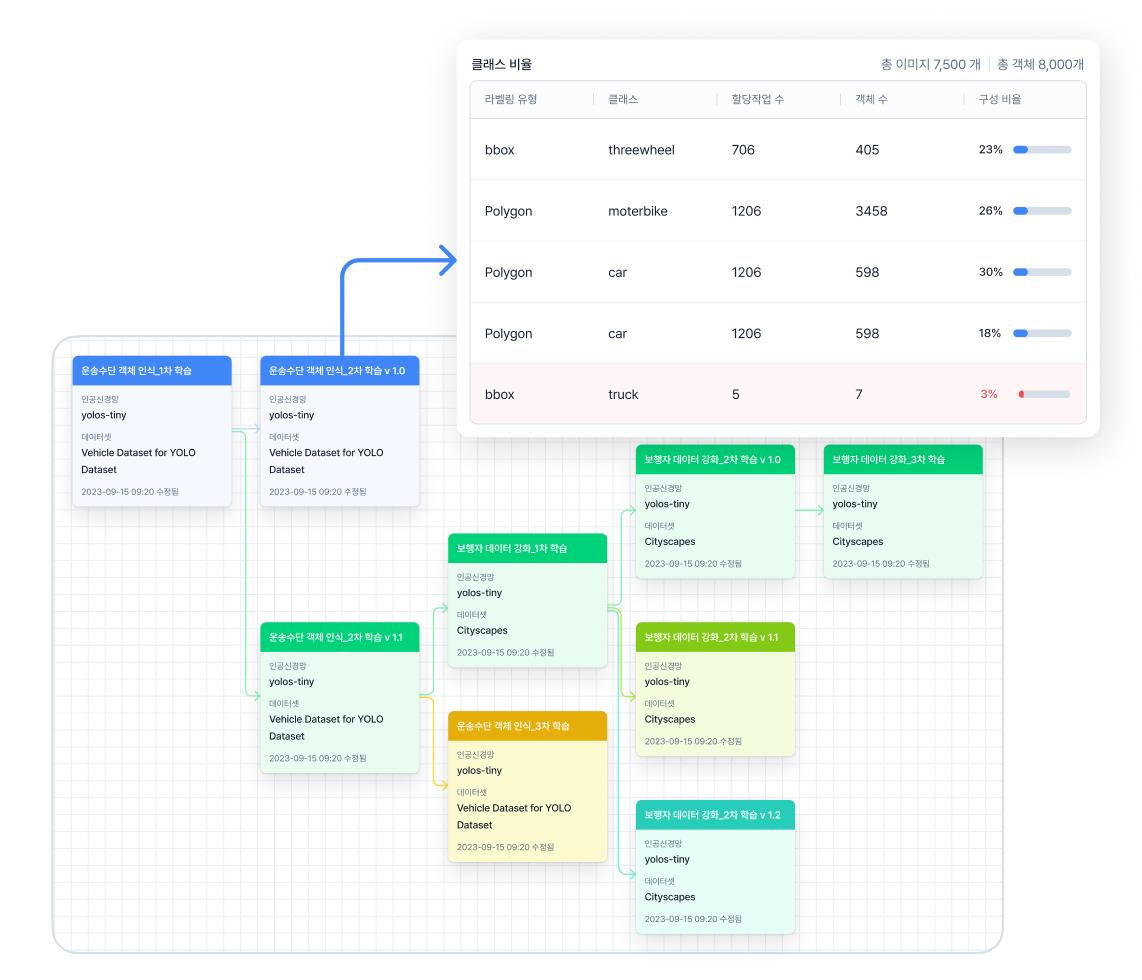Click the modified date in 운송수단 1차 학습 card
1142x980 pixels.
click(x=130, y=491)
